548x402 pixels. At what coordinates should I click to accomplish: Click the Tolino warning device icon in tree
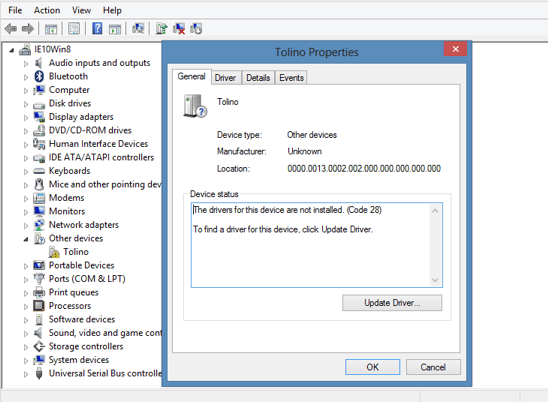tap(54, 252)
